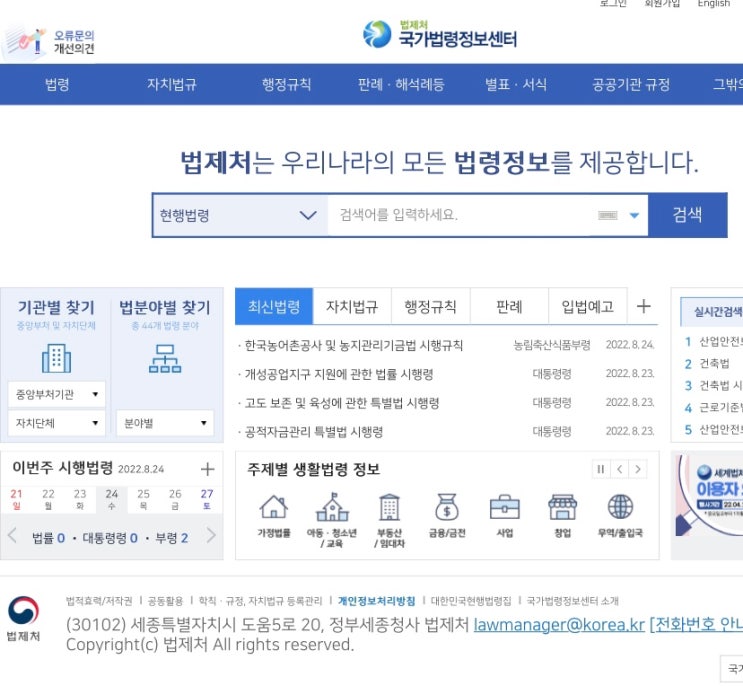The image size is (743, 686).
Task: Select day 27 토 in weekly calendar
Action: [x=207, y=499]
